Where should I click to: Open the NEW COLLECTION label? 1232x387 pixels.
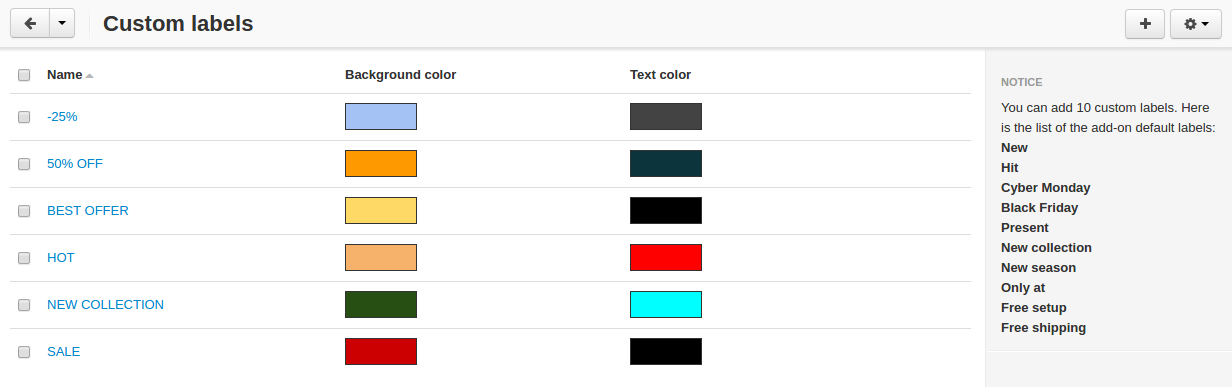105,305
